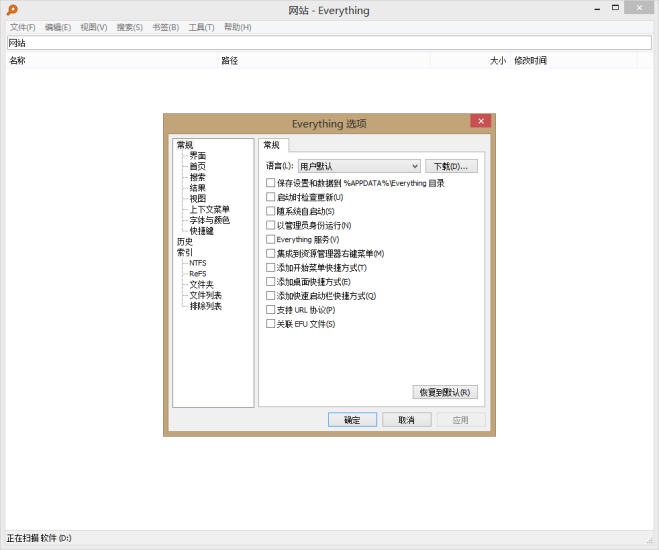Select 常规 in the options tree
659x550 pixels.
click(x=185, y=145)
